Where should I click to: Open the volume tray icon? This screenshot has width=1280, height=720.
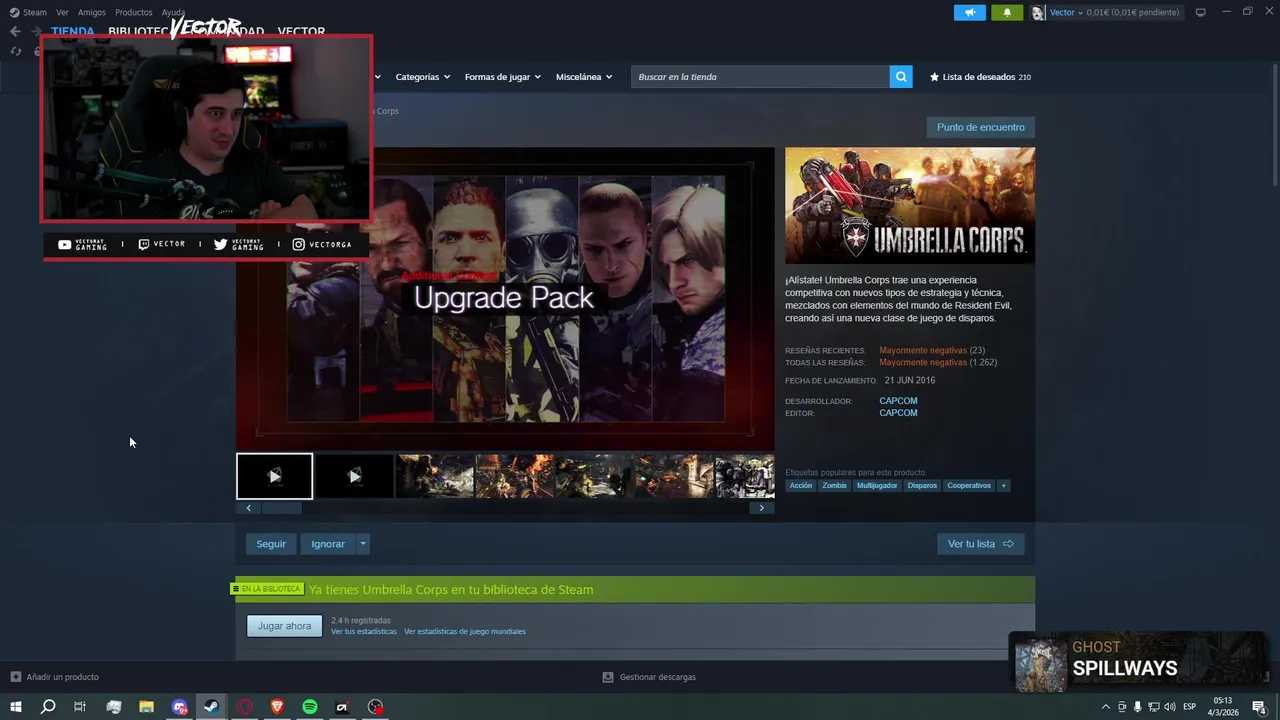click(1169, 707)
